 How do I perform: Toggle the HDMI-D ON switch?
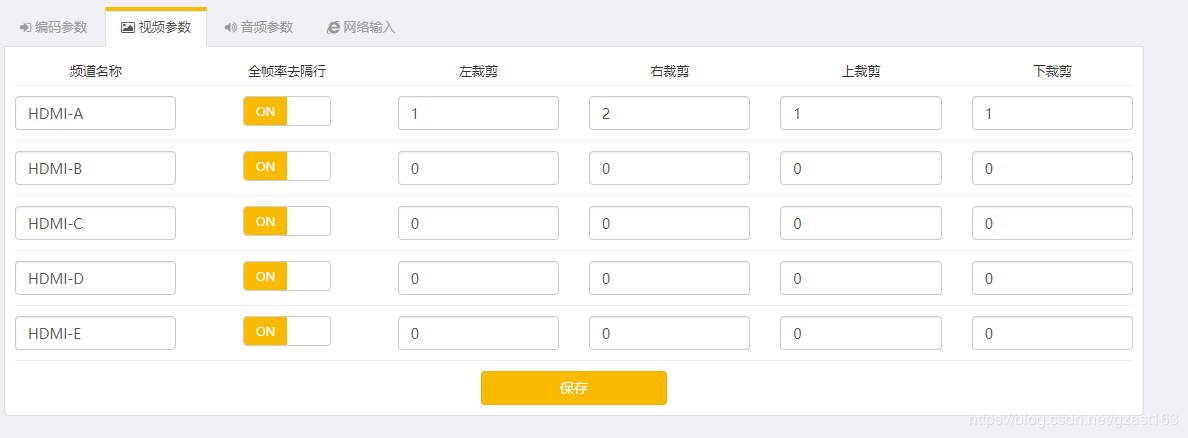(x=286, y=277)
